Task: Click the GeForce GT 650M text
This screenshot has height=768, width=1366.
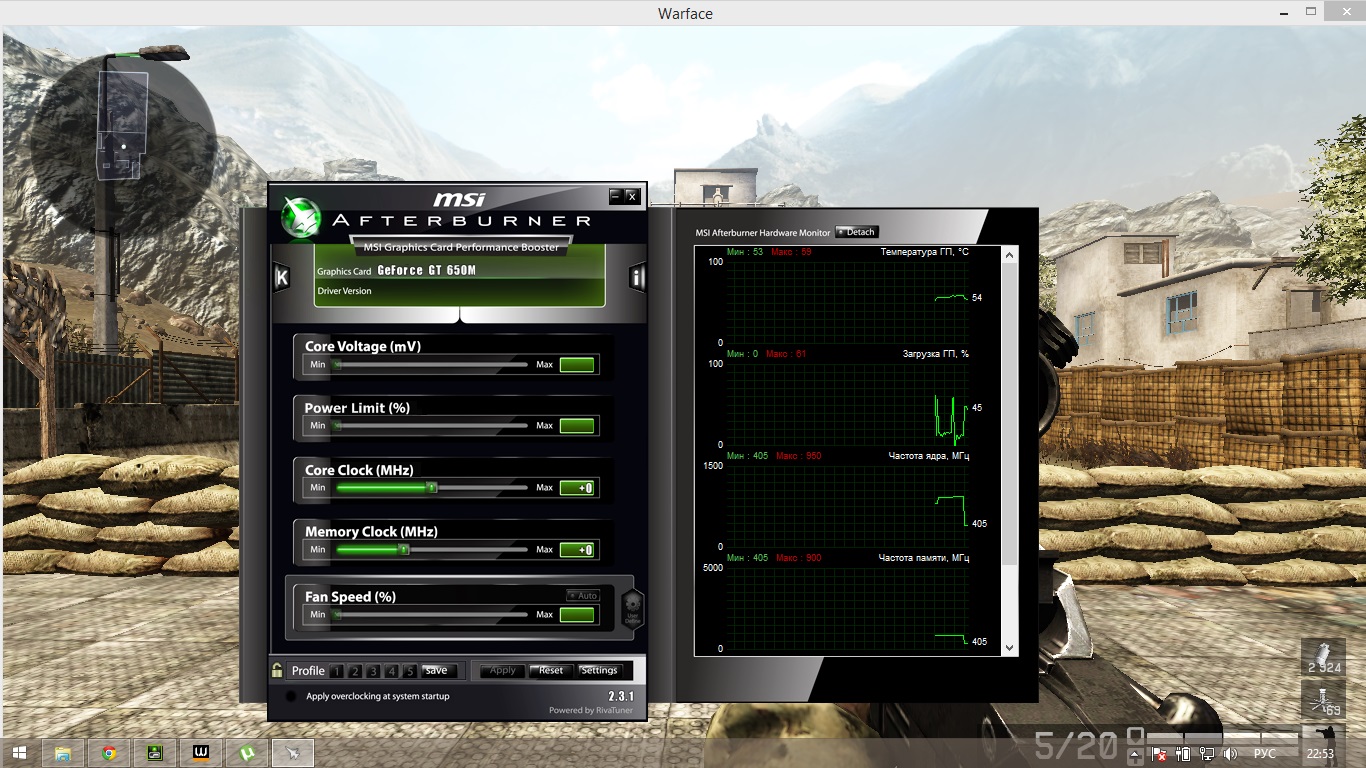Action: (x=427, y=271)
